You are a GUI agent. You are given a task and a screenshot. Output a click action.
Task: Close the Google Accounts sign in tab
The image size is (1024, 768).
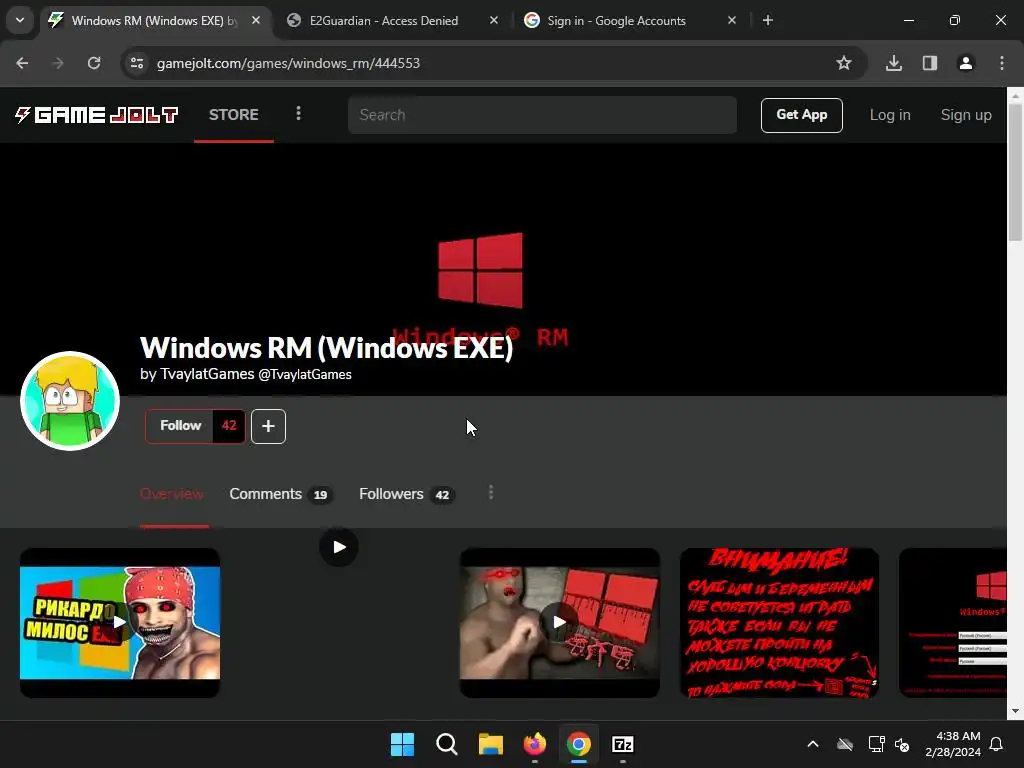point(731,21)
